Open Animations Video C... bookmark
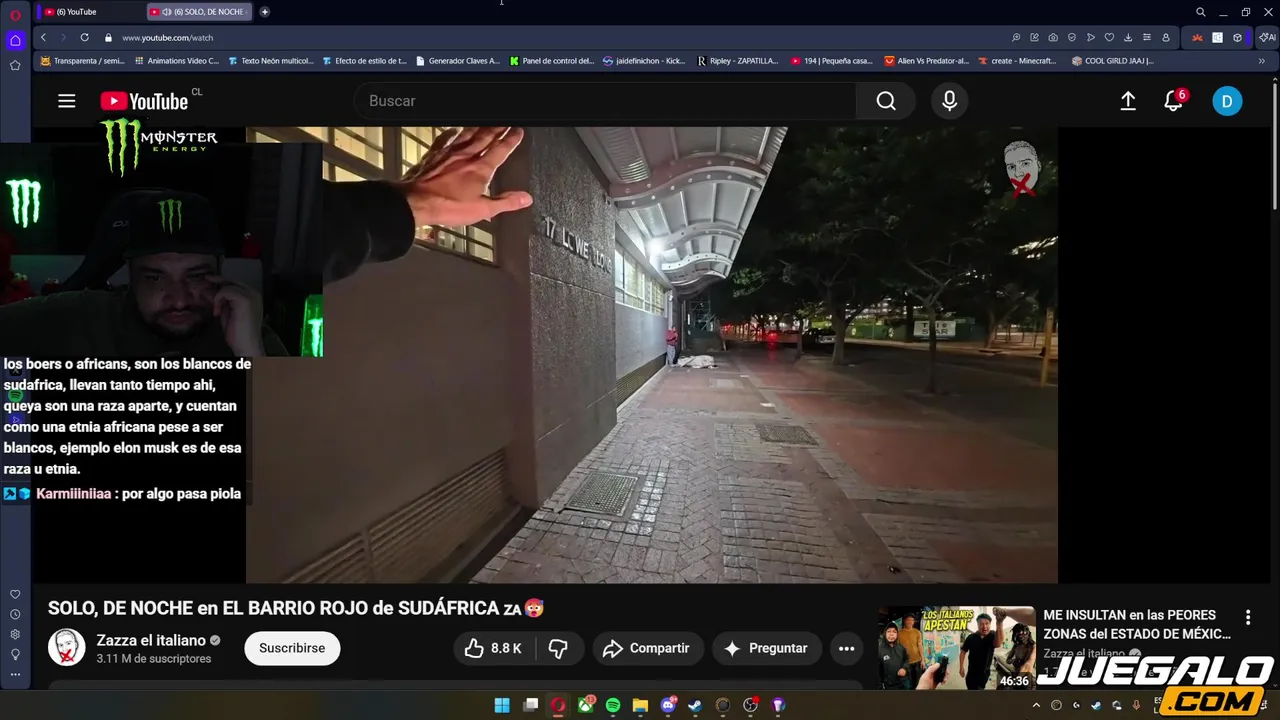1280x720 pixels. tap(177, 61)
